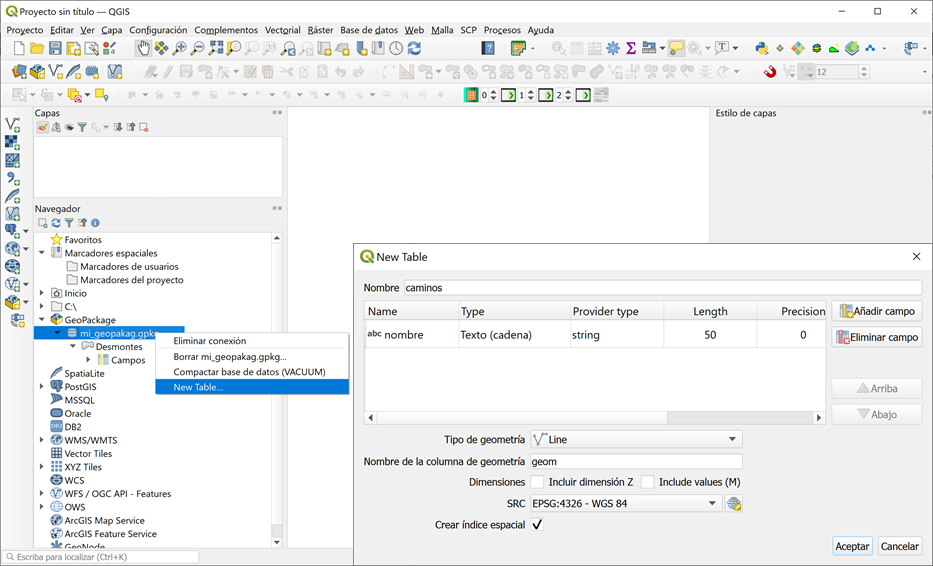
Task: Select the Pan Map hand tool
Action: point(143,49)
